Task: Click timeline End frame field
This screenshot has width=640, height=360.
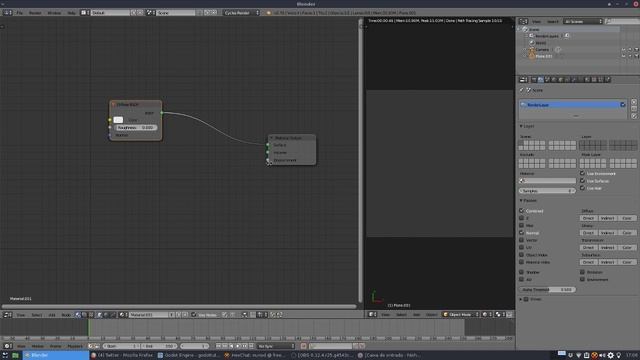Action: coord(159,346)
